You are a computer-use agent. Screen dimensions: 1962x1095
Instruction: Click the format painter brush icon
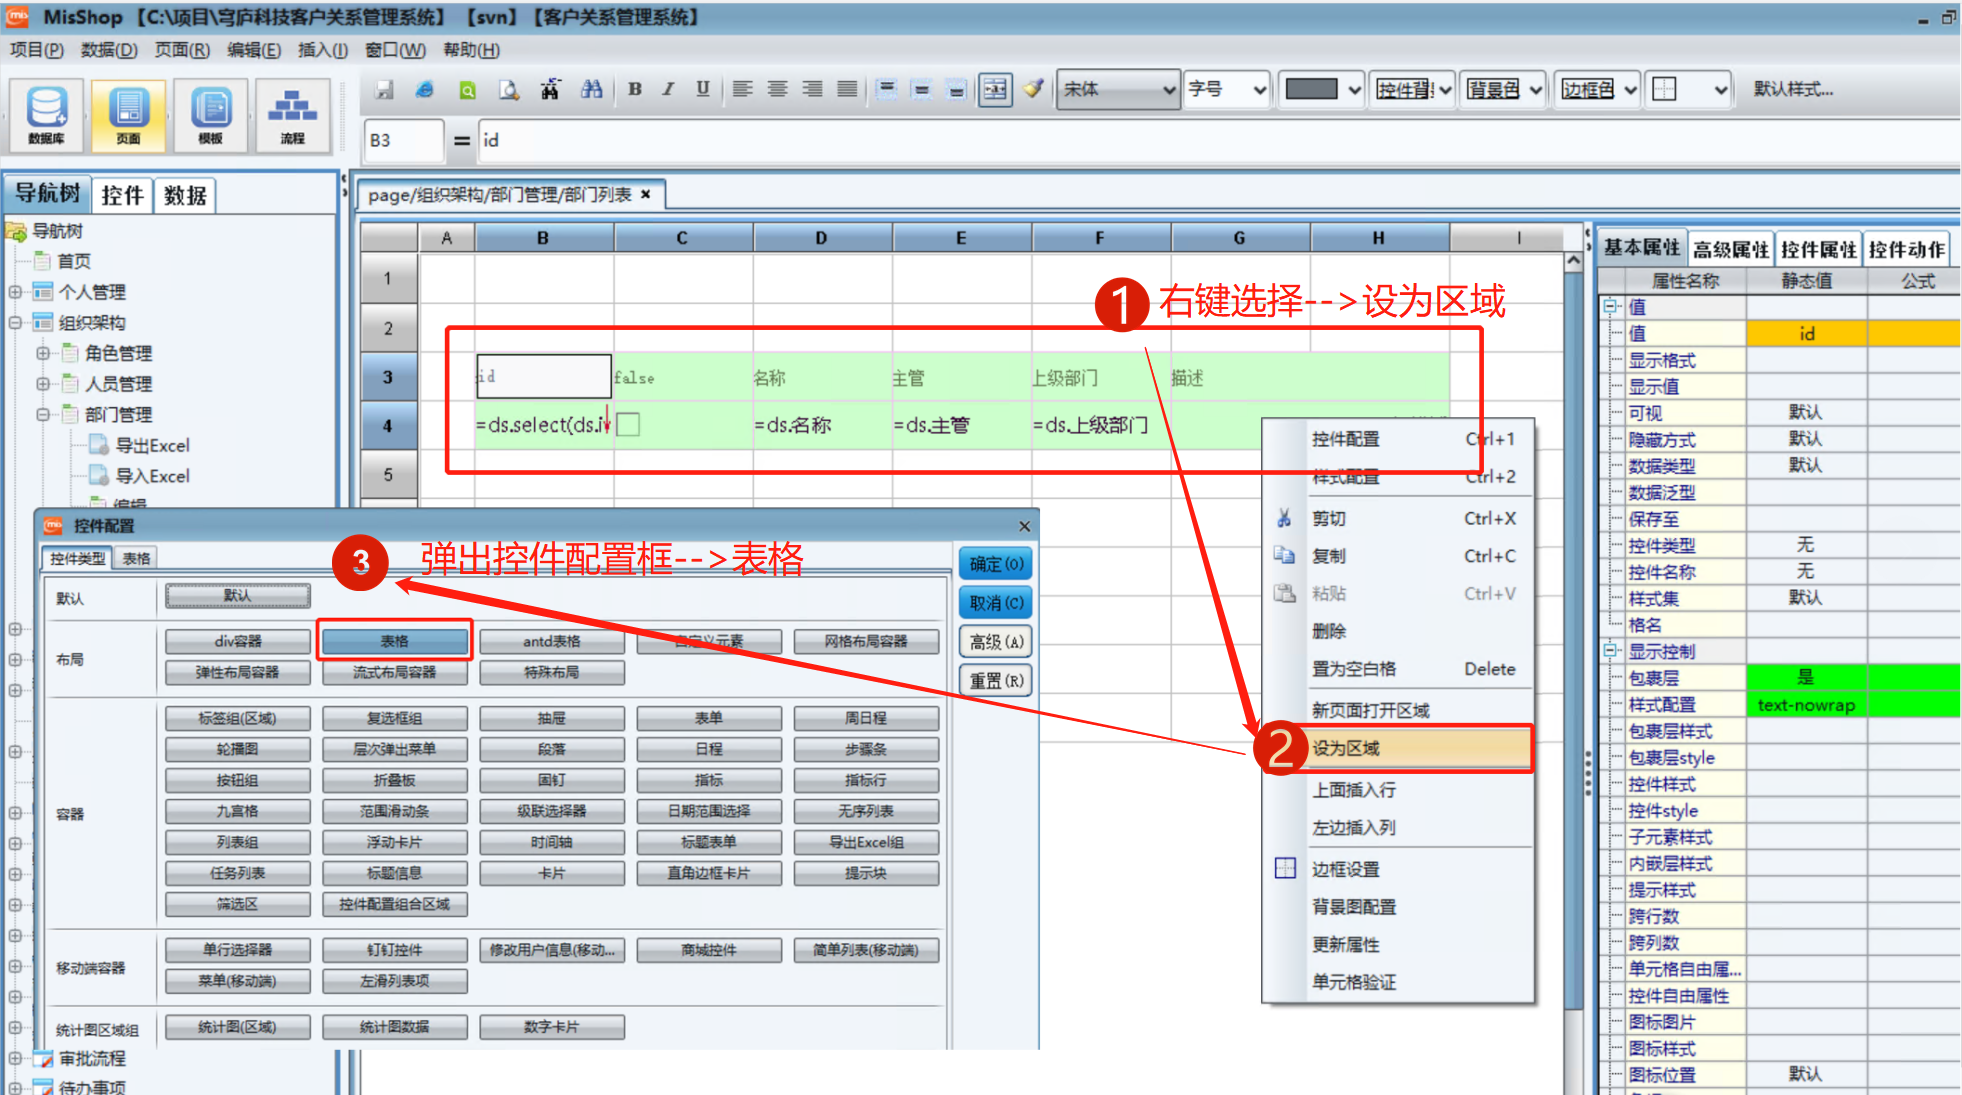[1034, 90]
